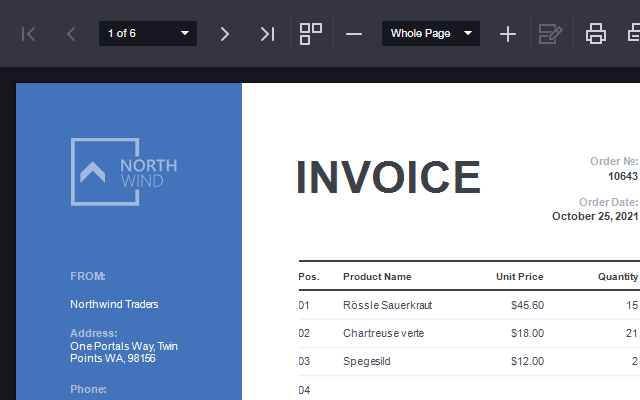
Task: Go to the next page
Action: pyautogui.click(x=224, y=34)
